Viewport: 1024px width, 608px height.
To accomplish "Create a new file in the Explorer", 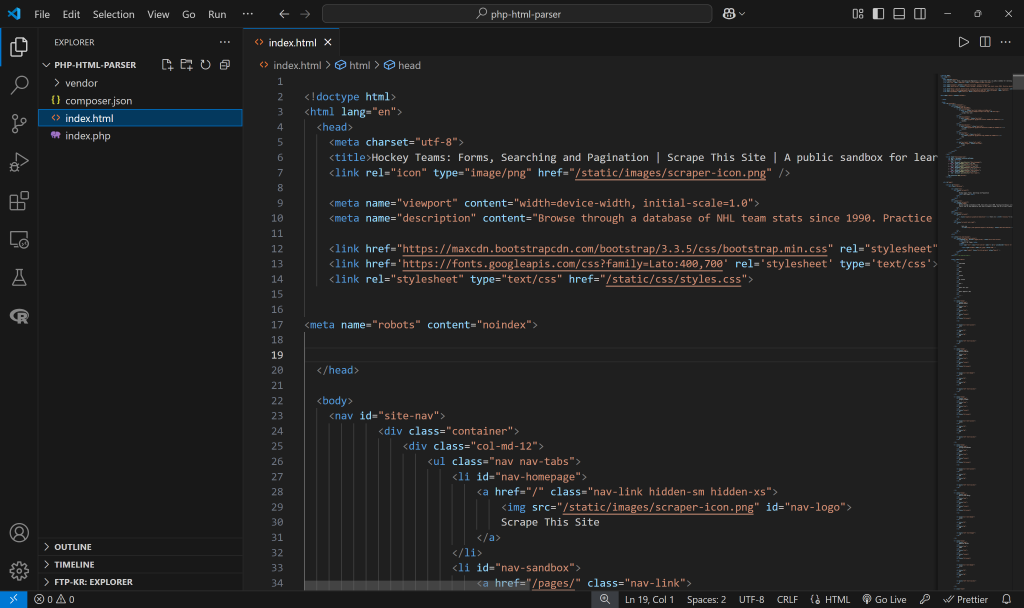I will click(x=167, y=64).
